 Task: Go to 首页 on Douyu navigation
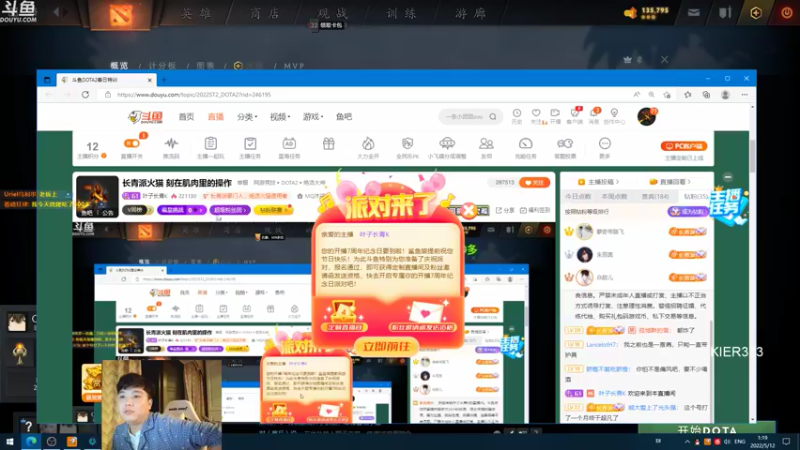pos(186,117)
